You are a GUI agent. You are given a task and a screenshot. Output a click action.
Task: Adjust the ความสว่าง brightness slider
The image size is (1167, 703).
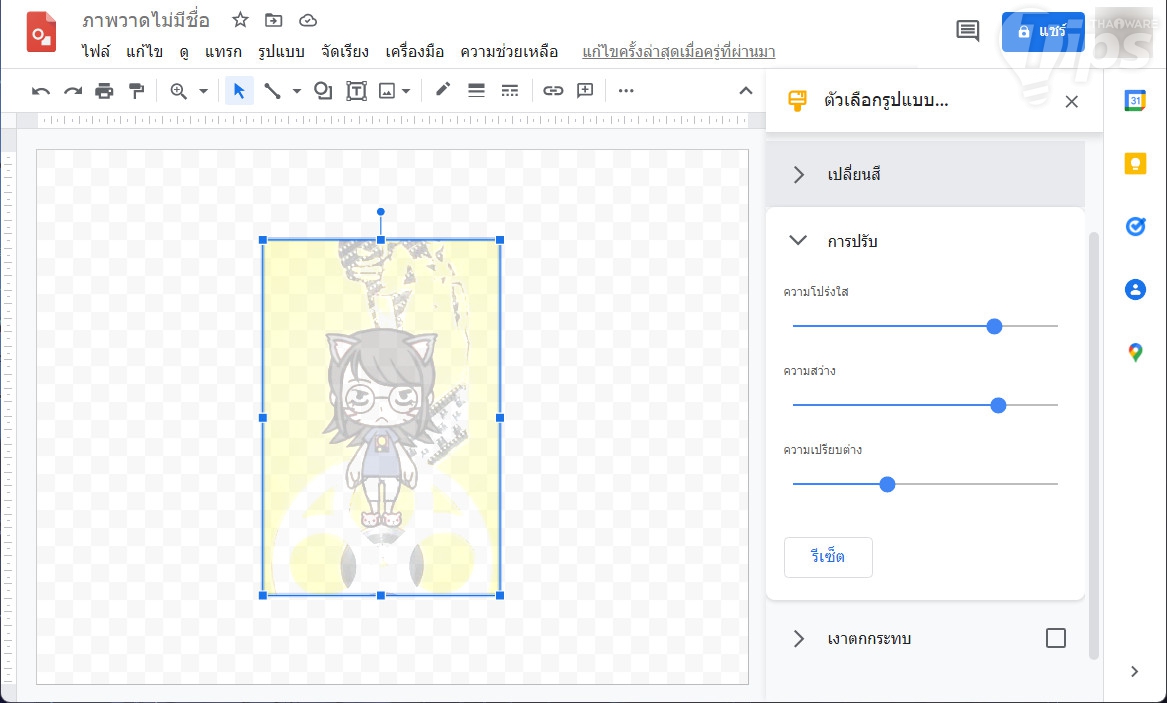[998, 405]
